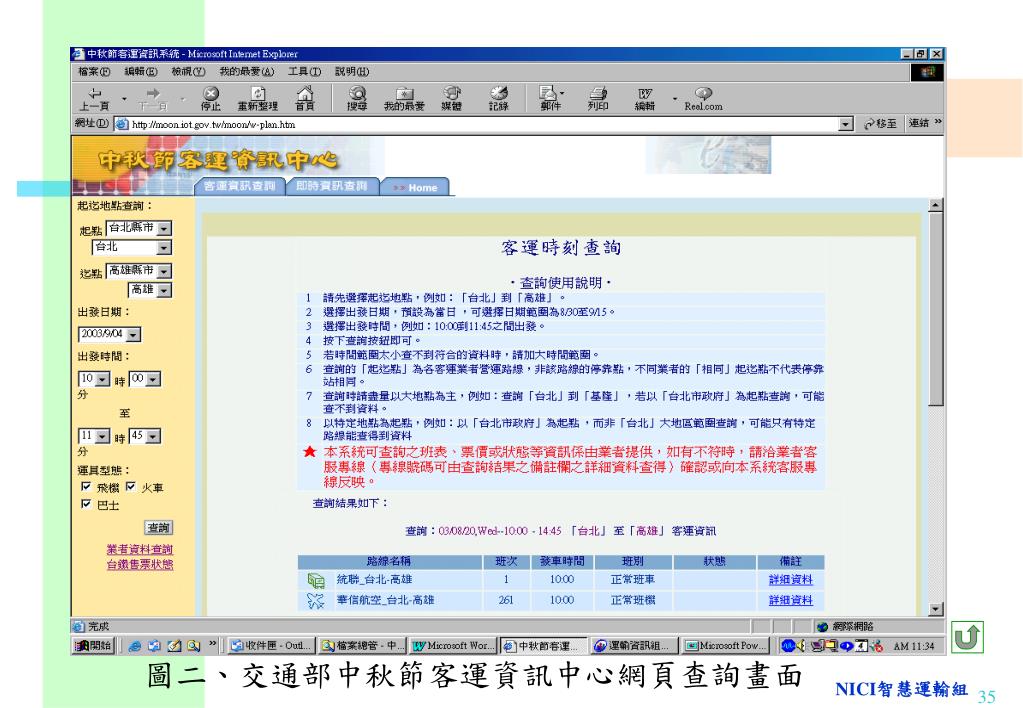The image size is (1023, 708).
Task: Open the 檔案(F) menu
Action: [94, 72]
